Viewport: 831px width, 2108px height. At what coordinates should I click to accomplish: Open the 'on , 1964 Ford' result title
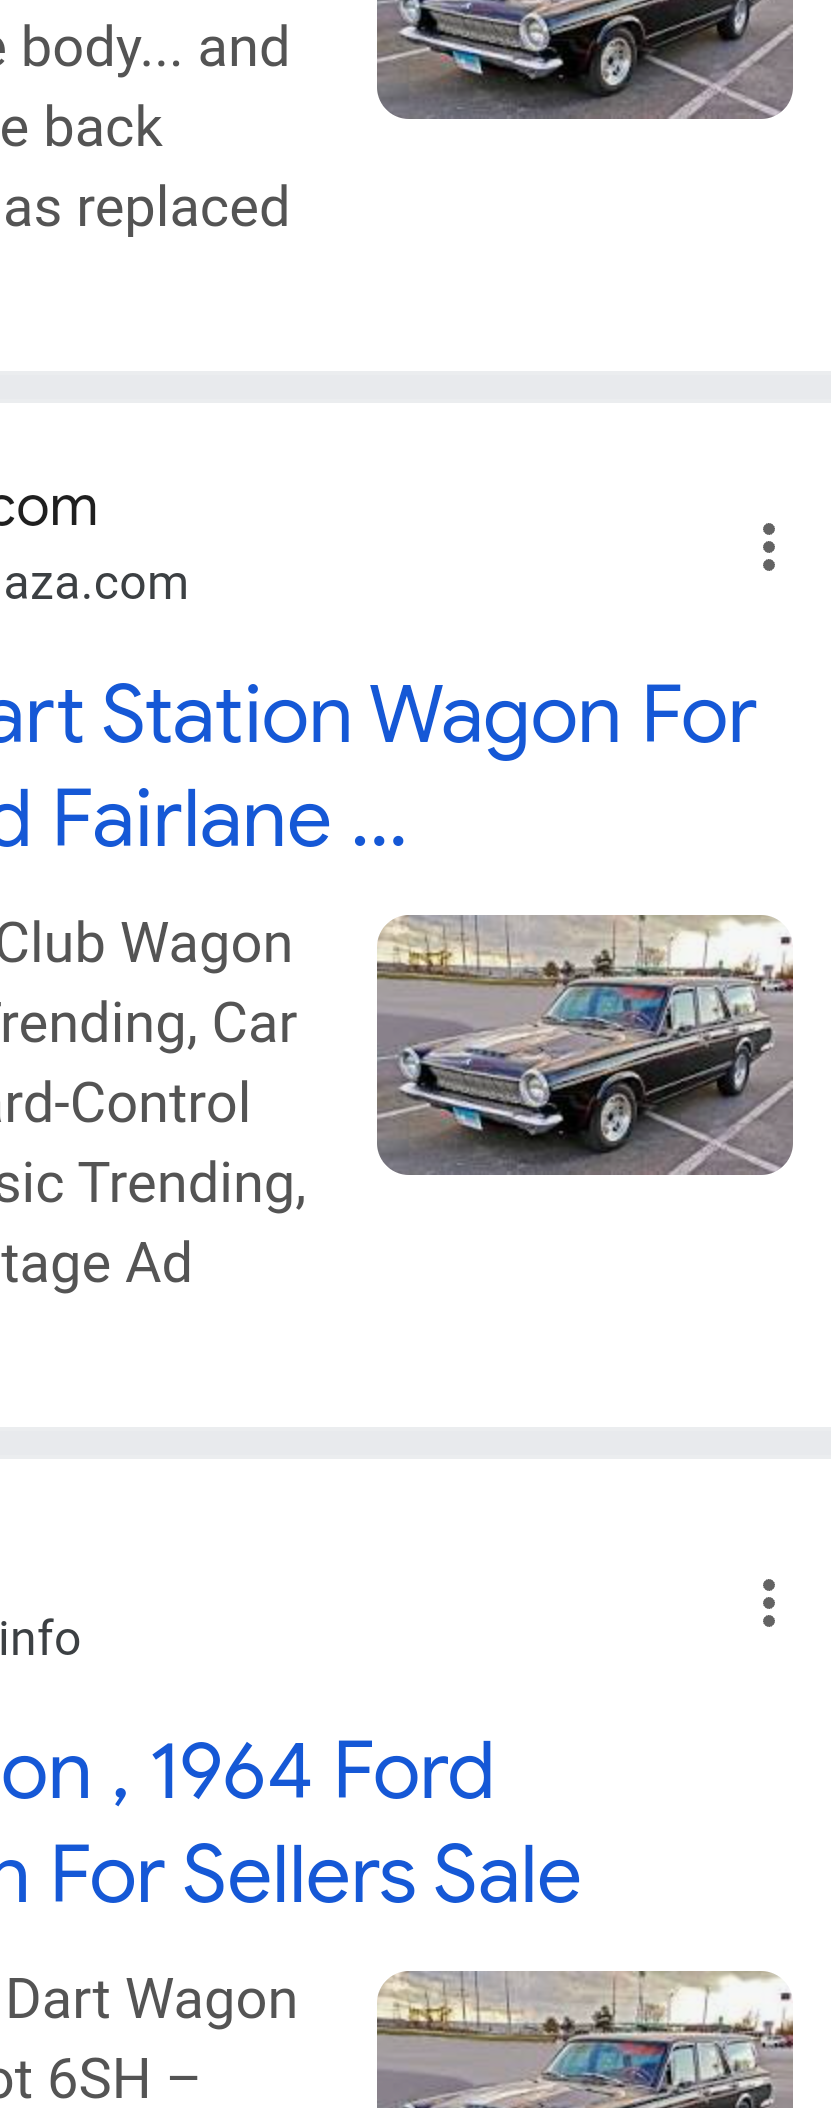(247, 1771)
